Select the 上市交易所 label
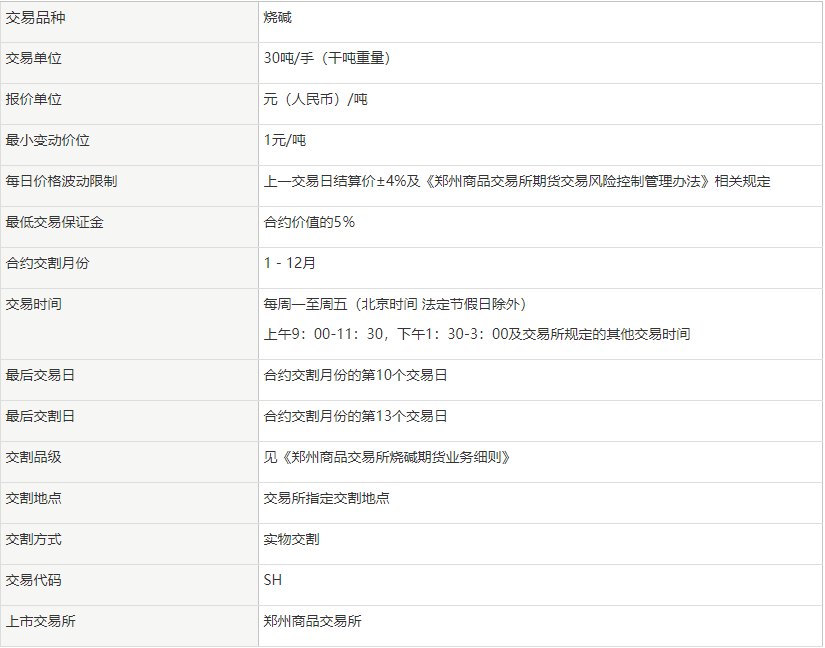This screenshot has height=648, width=825. (x=41, y=622)
